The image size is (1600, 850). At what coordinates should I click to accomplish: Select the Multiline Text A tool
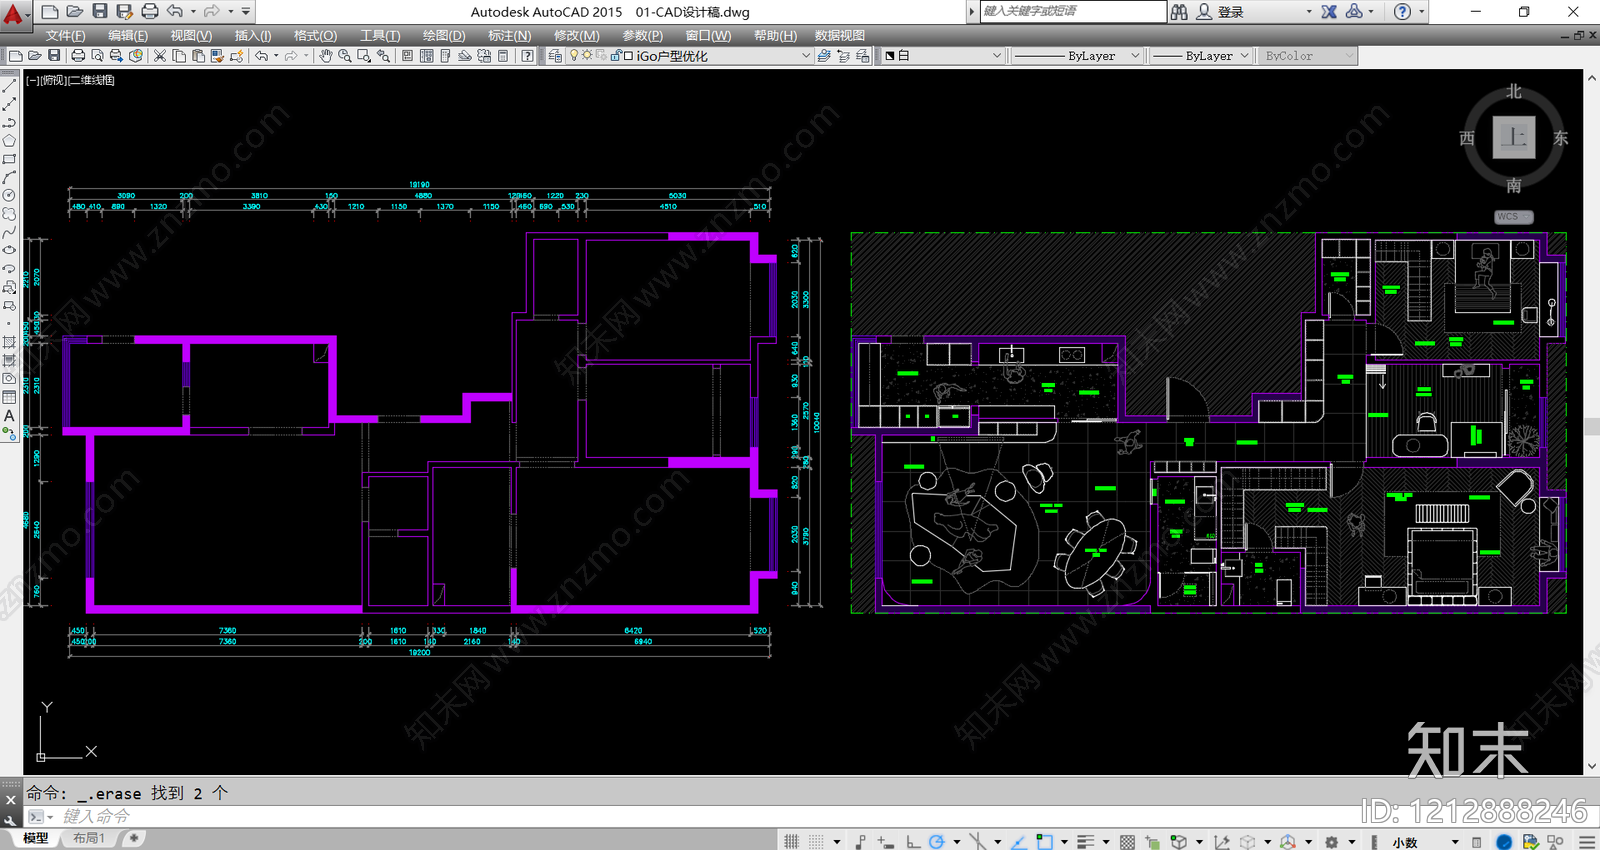coord(9,416)
